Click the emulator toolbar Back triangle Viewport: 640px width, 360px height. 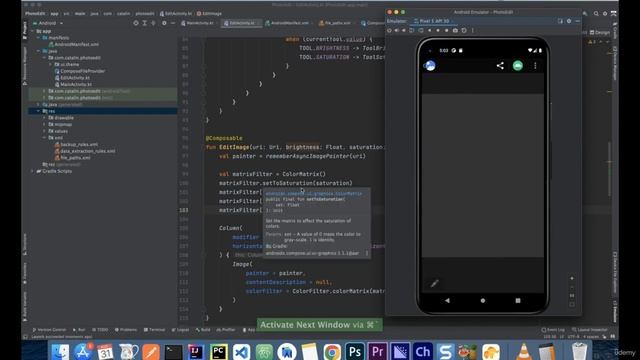pyautogui.click(x=429, y=30)
